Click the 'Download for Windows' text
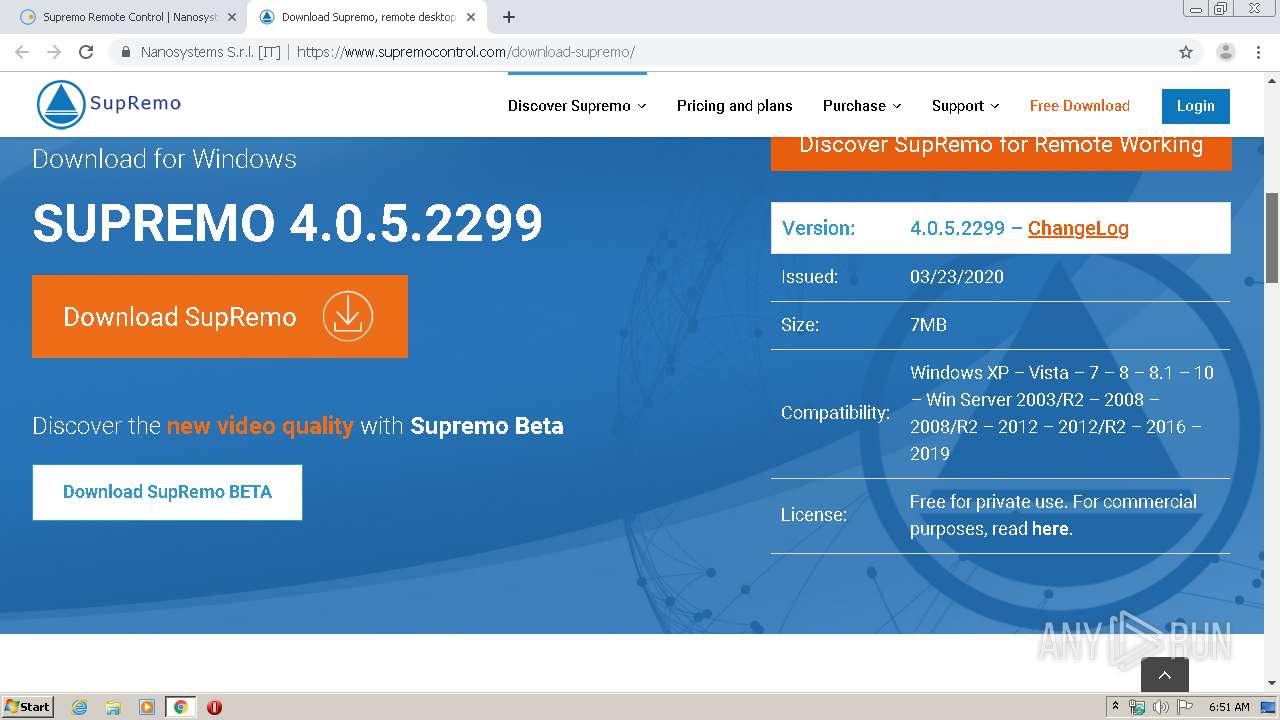The image size is (1280, 720). pos(165,159)
